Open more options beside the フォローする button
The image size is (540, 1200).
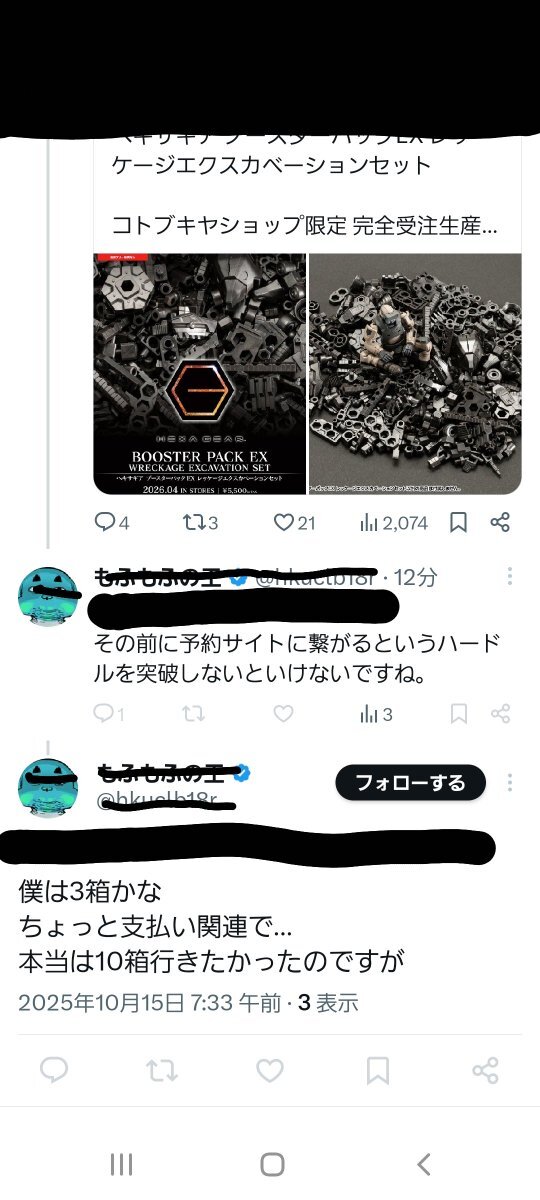tap(510, 782)
